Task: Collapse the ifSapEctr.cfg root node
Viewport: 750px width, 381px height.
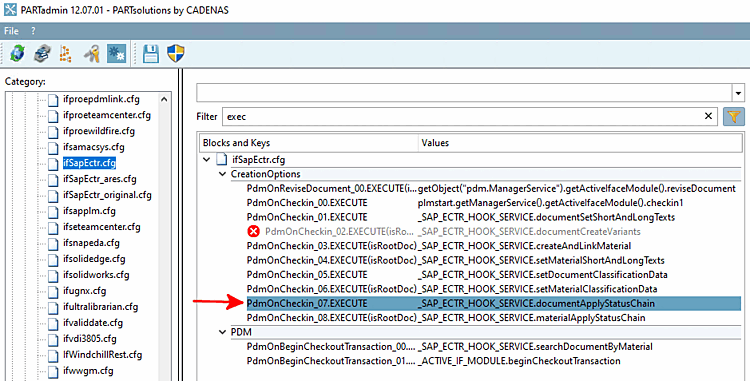Action: click(207, 160)
